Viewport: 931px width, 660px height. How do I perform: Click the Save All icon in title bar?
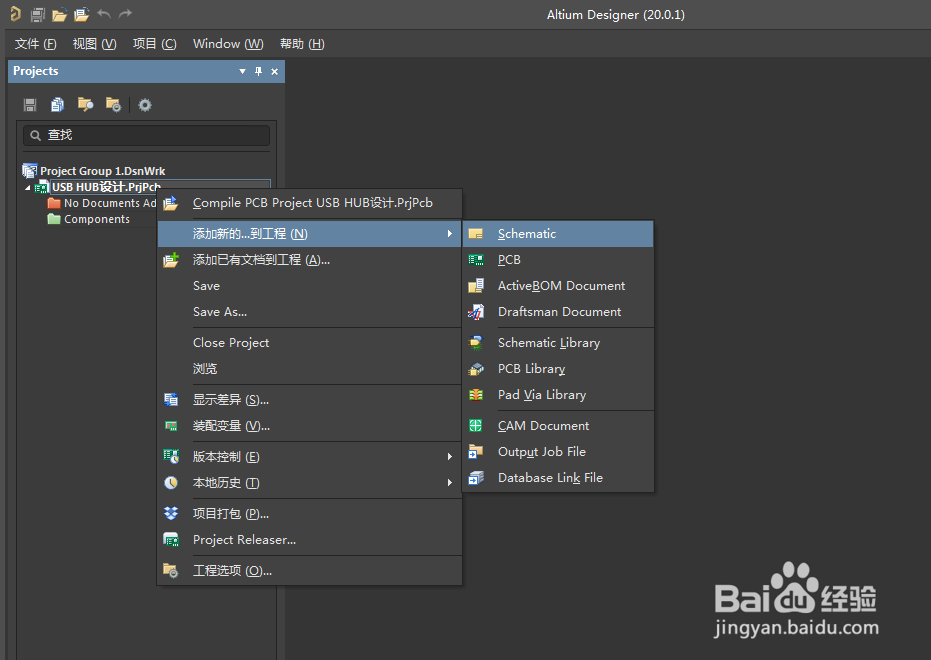pyautogui.click(x=37, y=14)
